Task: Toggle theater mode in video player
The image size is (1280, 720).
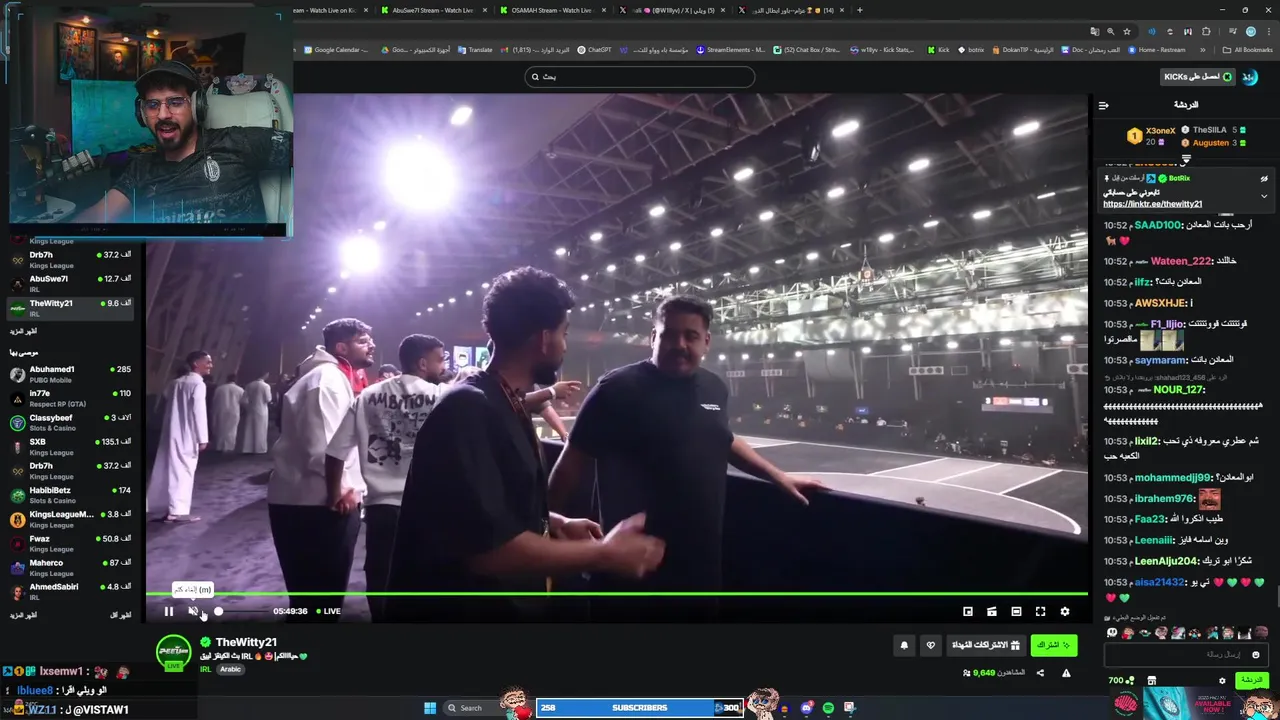Action: click(x=1016, y=611)
